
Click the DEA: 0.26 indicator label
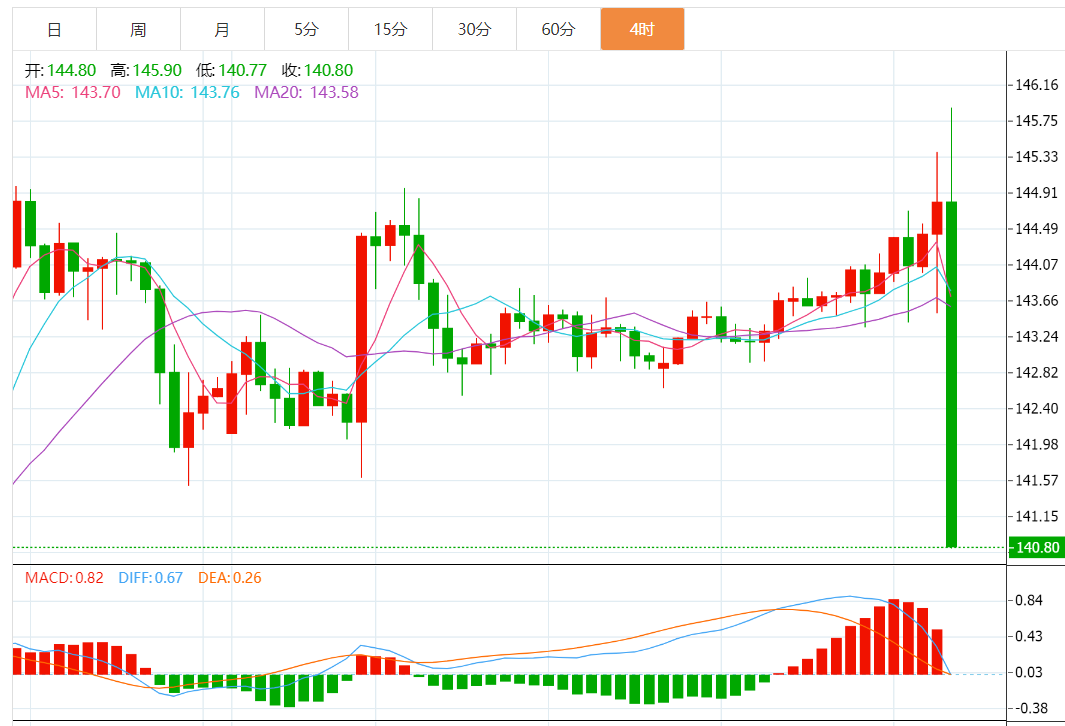click(x=230, y=578)
